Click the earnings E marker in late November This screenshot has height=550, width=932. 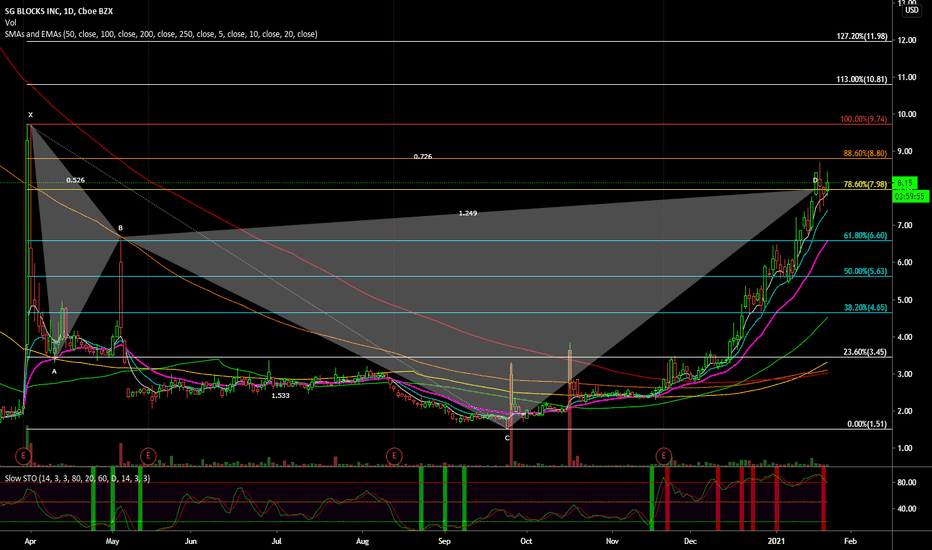pyautogui.click(x=663, y=457)
